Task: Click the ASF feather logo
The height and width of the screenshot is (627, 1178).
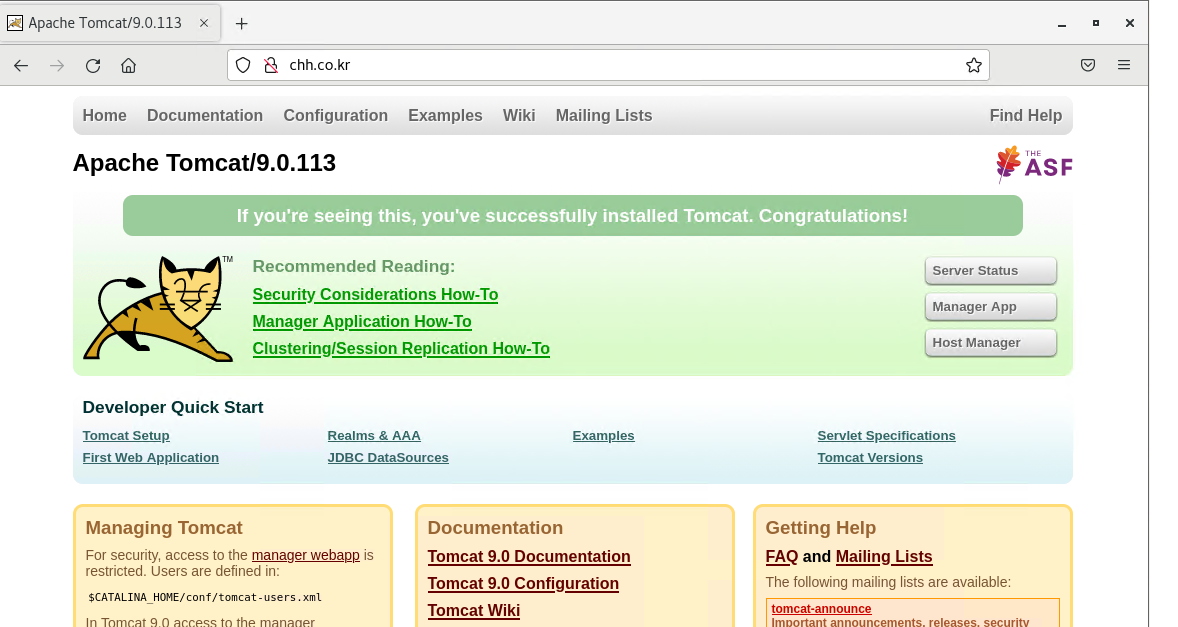Action: pos(1034,164)
